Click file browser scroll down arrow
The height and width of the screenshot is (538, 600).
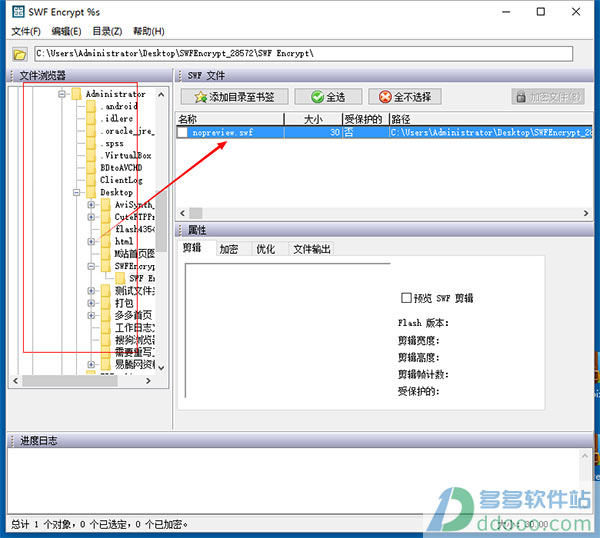click(161, 368)
